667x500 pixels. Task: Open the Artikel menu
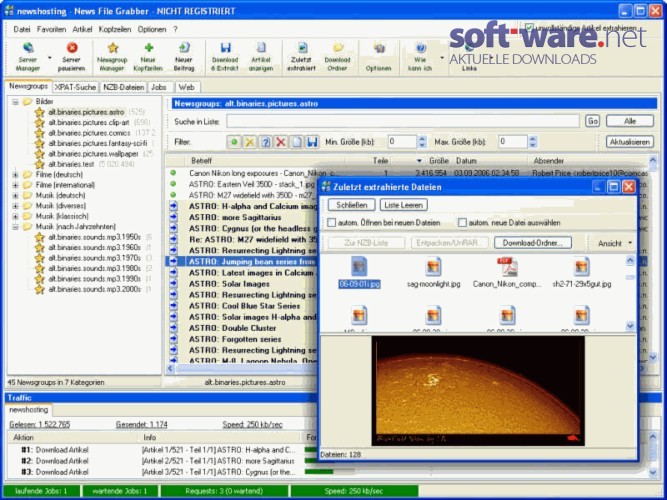click(82, 29)
